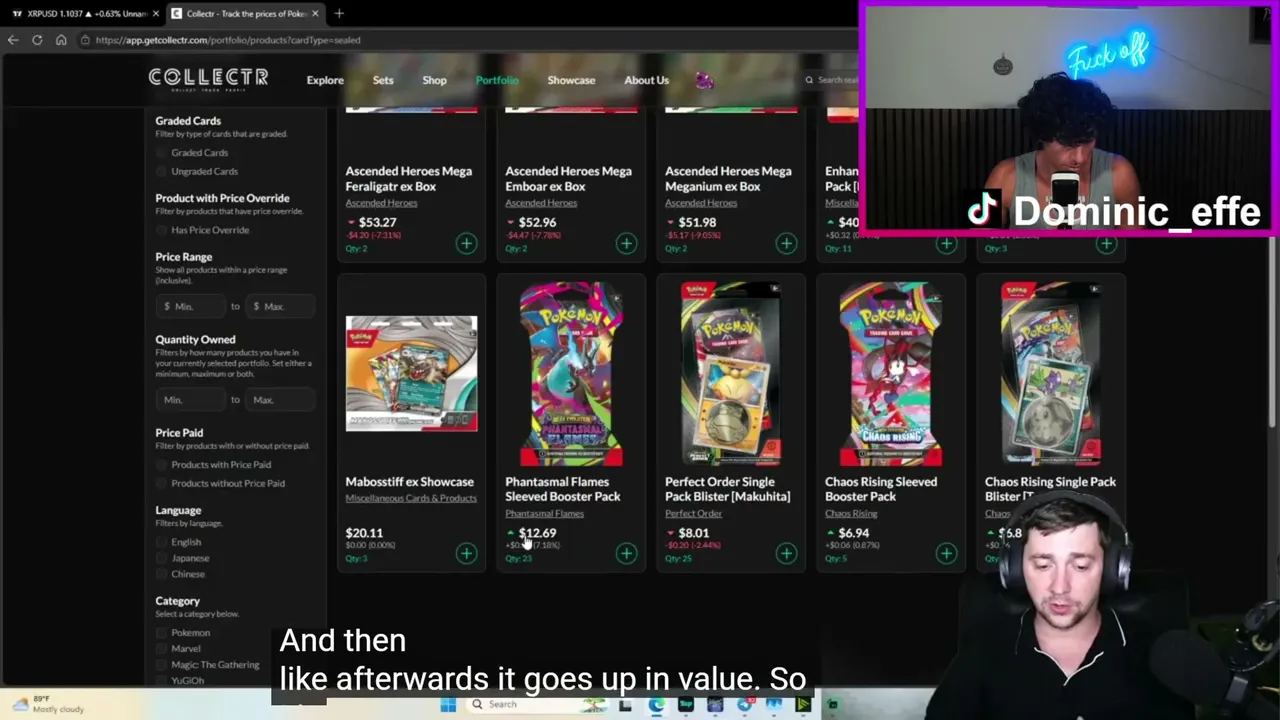1280x720 pixels.
Task: Open the Perfect Order Makuhita blister image
Action: tap(731, 373)
